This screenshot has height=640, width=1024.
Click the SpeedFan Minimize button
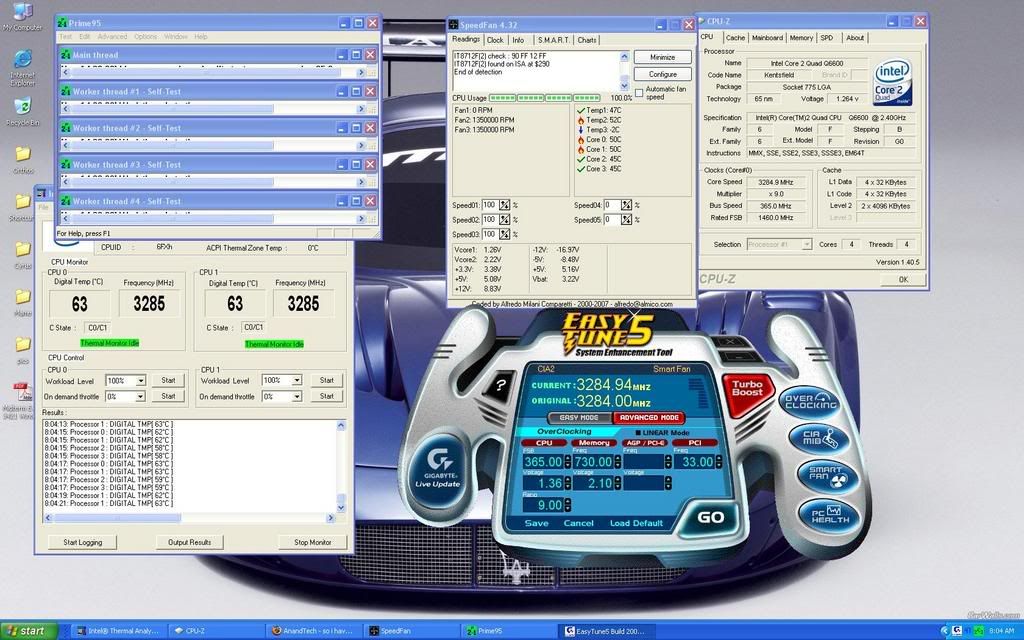[x=662, y=57]
